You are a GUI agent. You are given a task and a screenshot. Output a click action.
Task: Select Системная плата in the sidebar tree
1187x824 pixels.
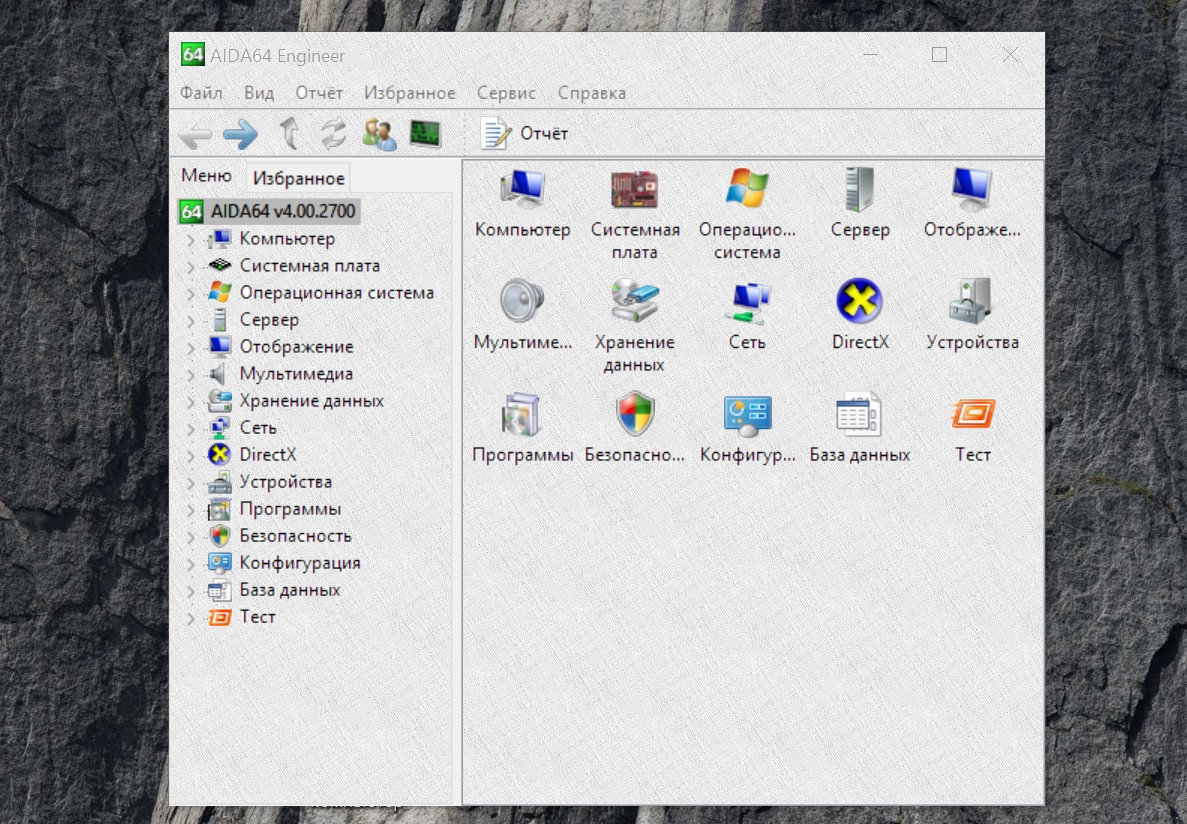[x=310, y=266]
